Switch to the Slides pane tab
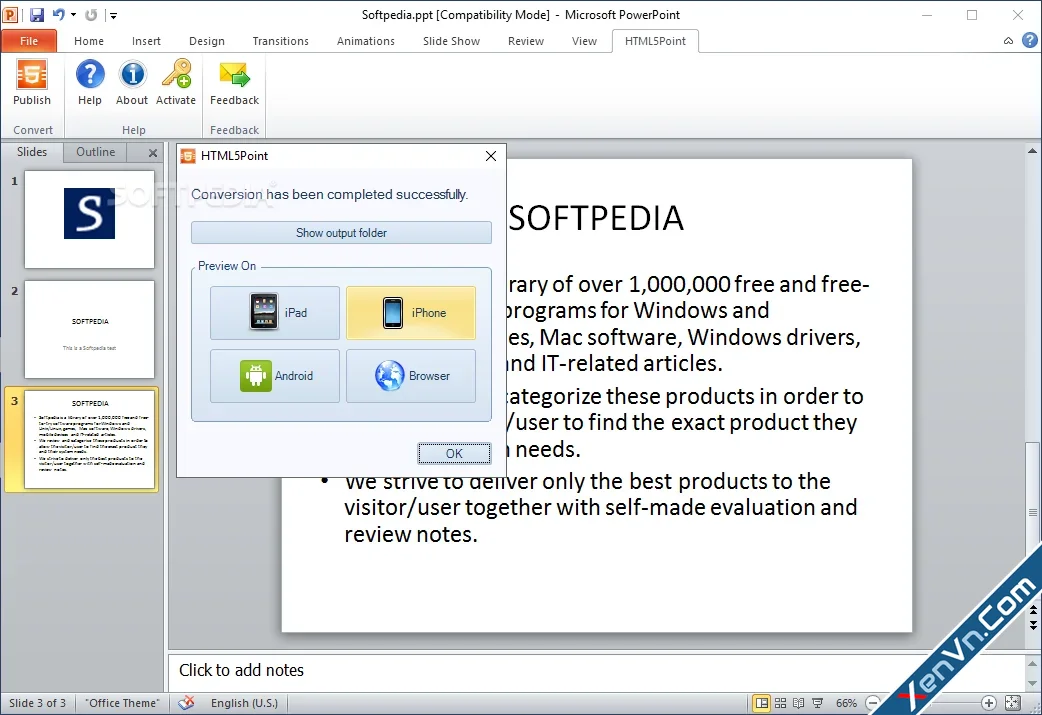 pos(32,152)
